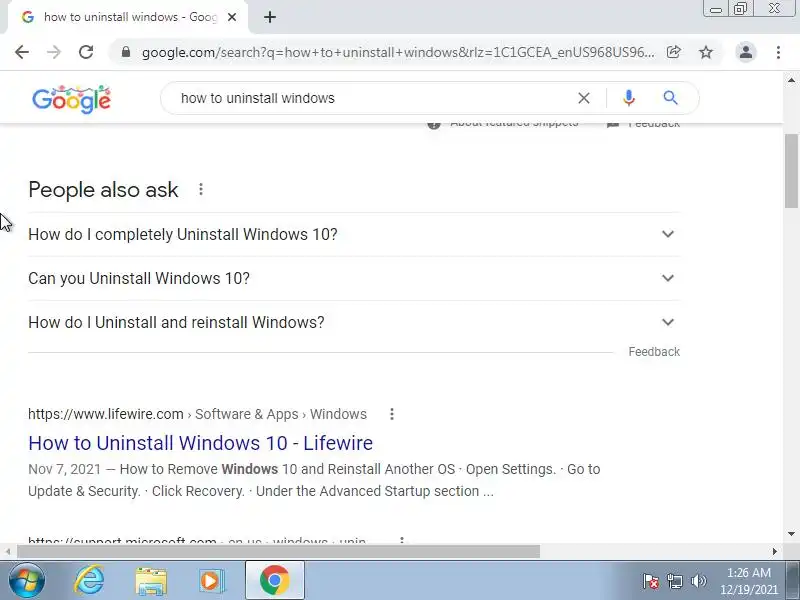Bookmark this page with the star

tap(706, 52)
